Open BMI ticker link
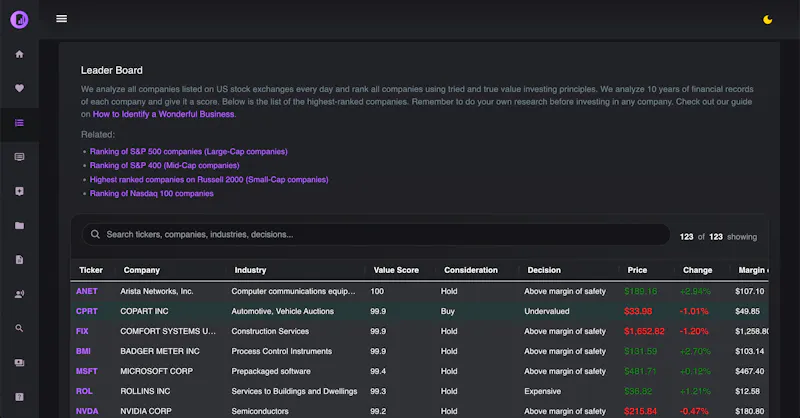 [x=83, y=351]
